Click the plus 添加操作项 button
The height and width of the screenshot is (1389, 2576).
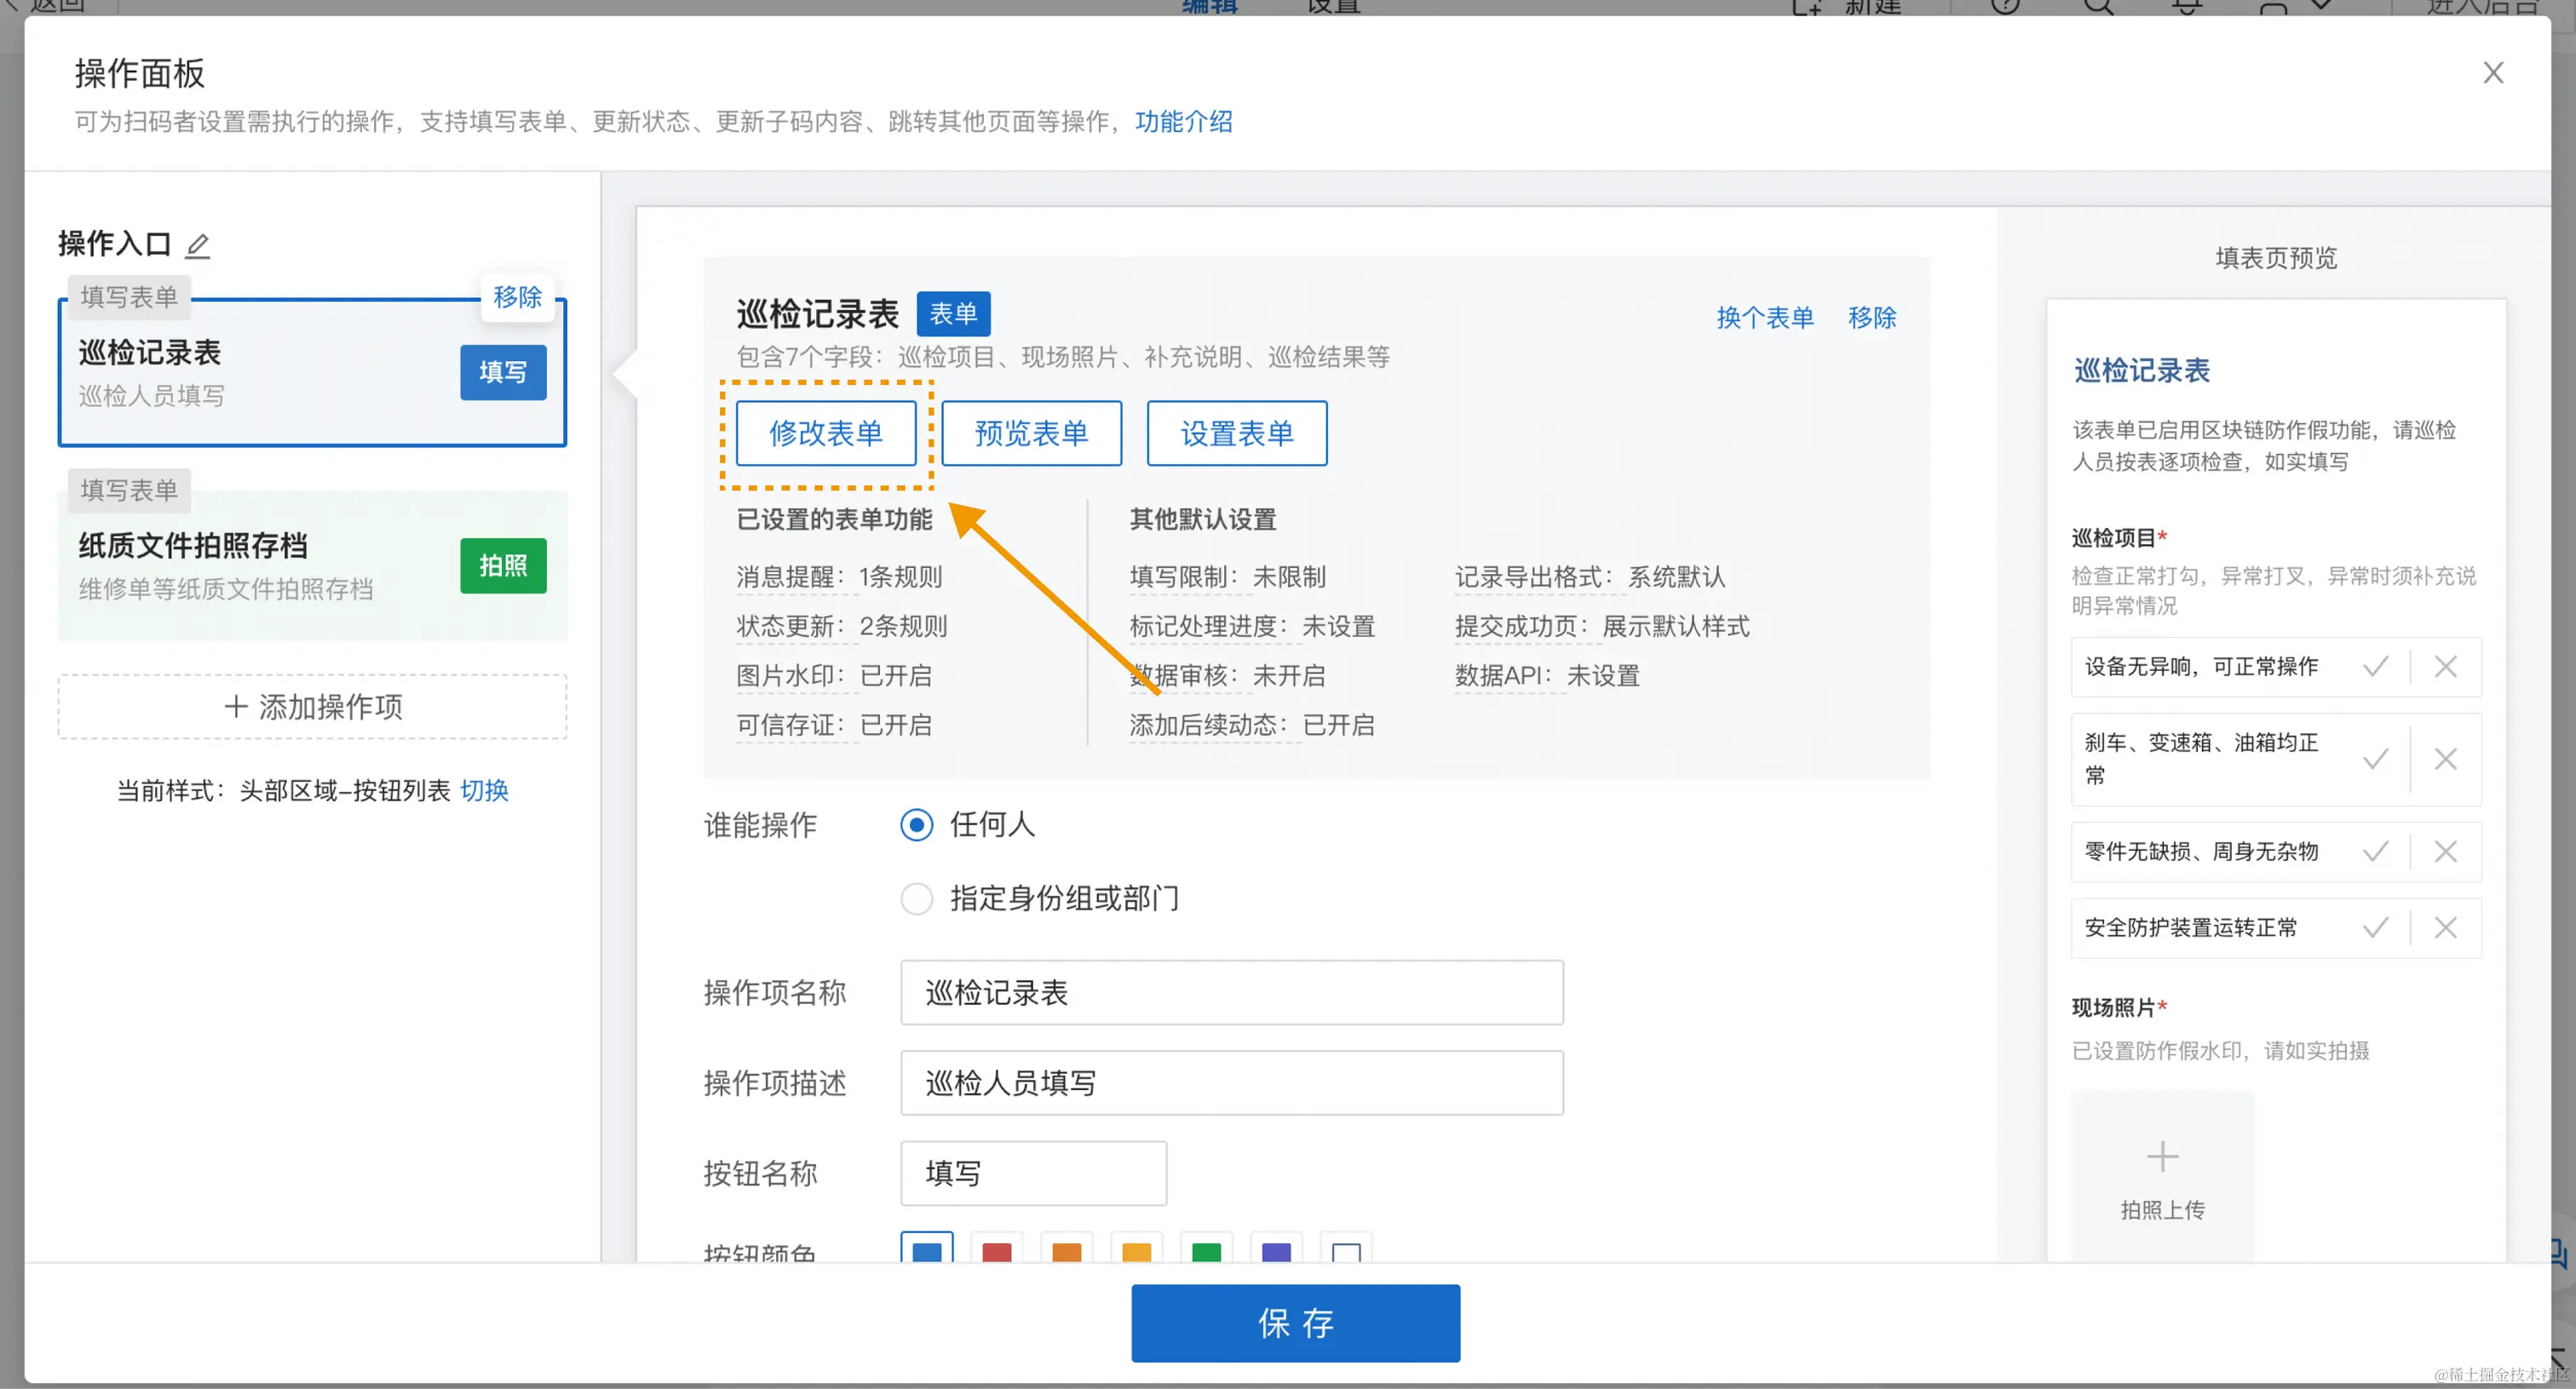312,707
